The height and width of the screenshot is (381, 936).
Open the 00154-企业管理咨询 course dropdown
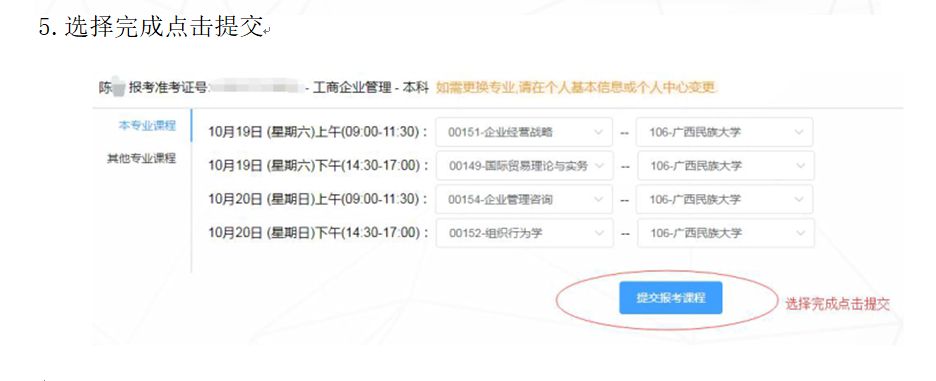tap(524, 199)
